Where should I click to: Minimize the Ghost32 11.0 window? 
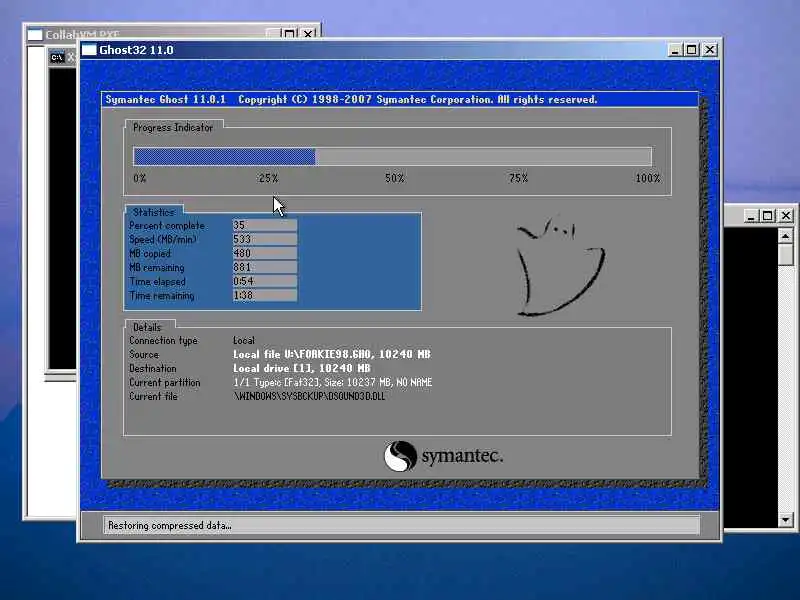[x=674, y=50]
